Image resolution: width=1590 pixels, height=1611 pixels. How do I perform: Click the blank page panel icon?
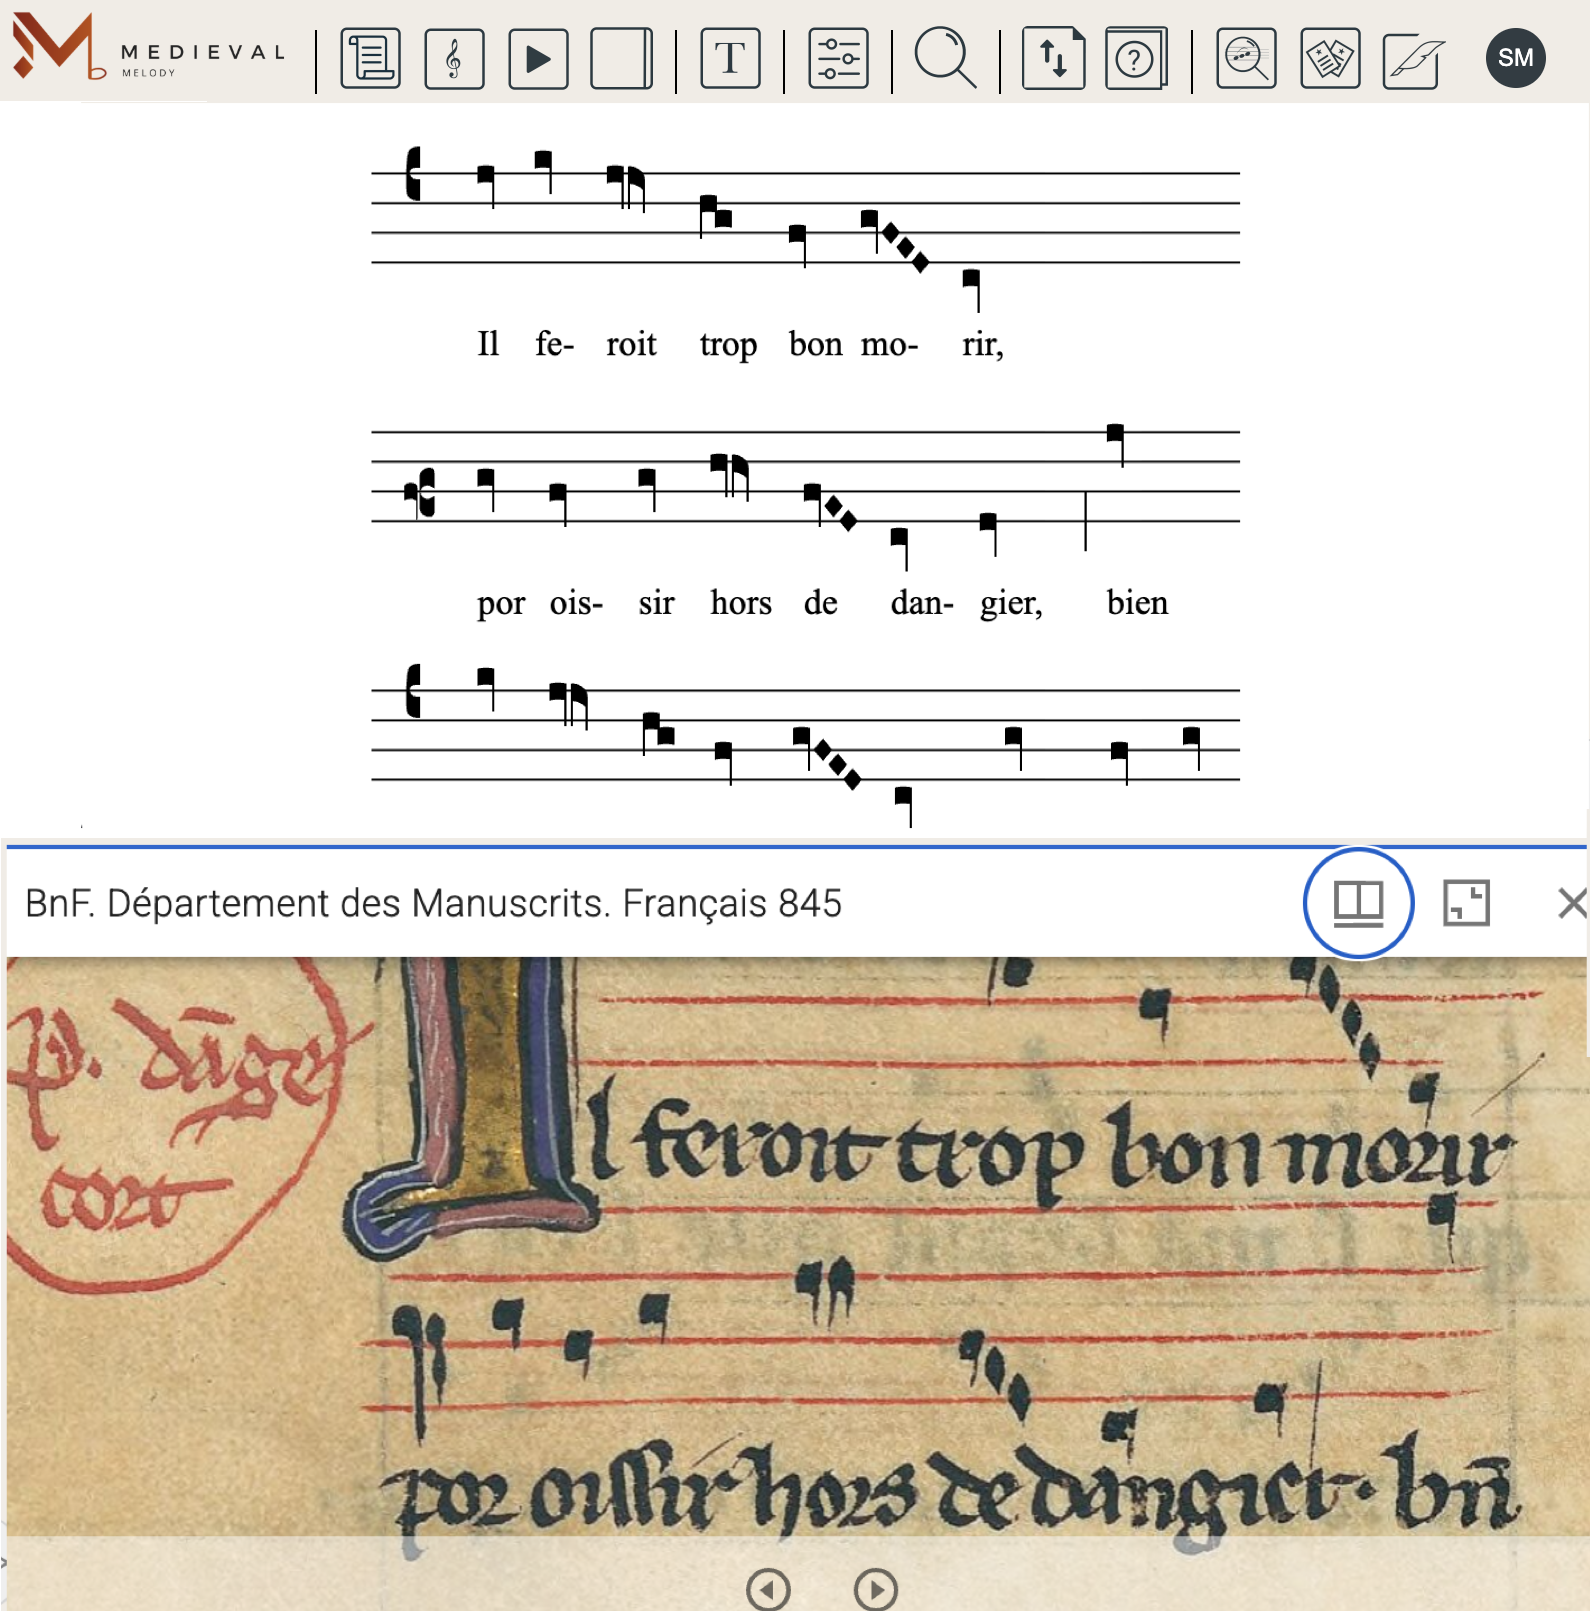coord(621,59)
